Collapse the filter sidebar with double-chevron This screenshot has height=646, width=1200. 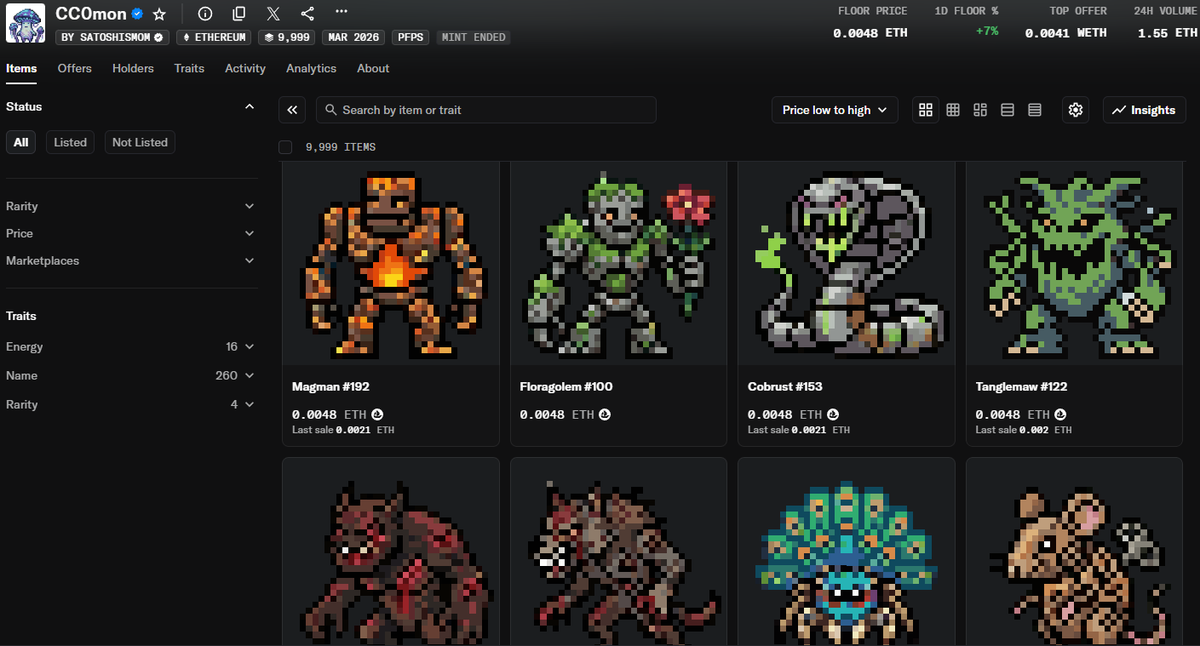coord(292,110)
